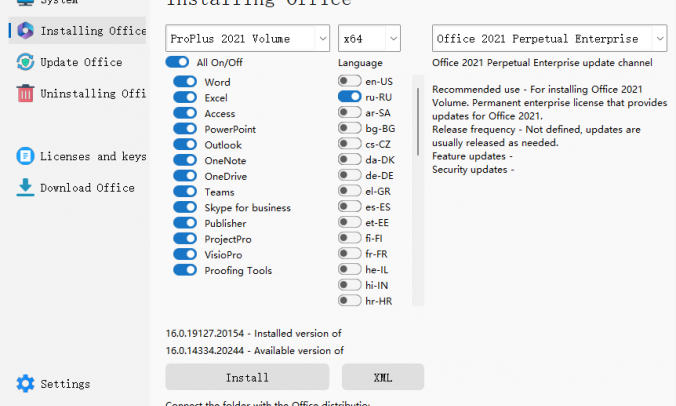Click the Recommended use description text
Viewport: 676px width, 406px height.
550,103
